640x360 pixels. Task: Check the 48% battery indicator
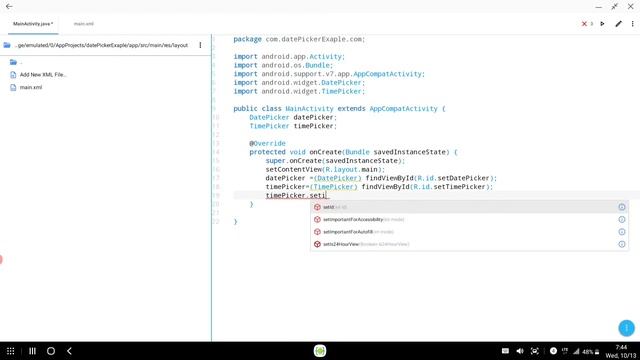pos(591,351)
